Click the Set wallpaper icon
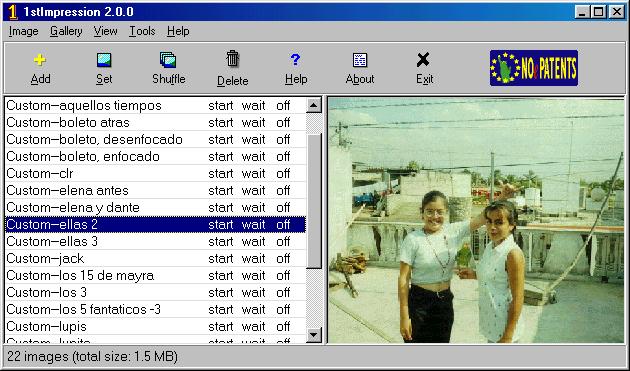This screenshot has height=371, width=630. click(x=104, y=60)
